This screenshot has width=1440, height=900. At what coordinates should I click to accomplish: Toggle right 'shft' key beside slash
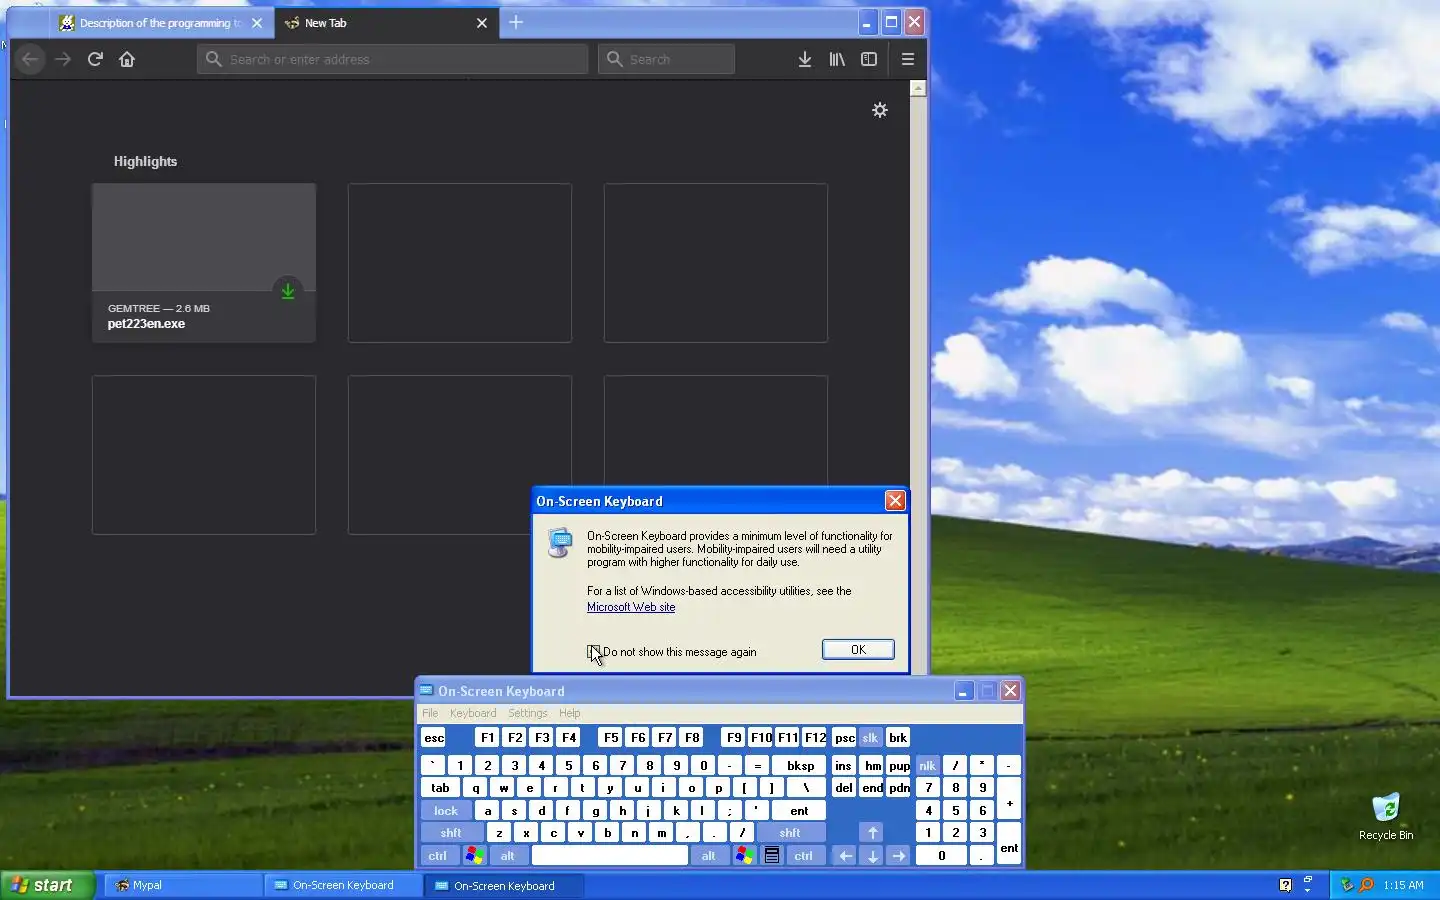(x=790, y=833)
